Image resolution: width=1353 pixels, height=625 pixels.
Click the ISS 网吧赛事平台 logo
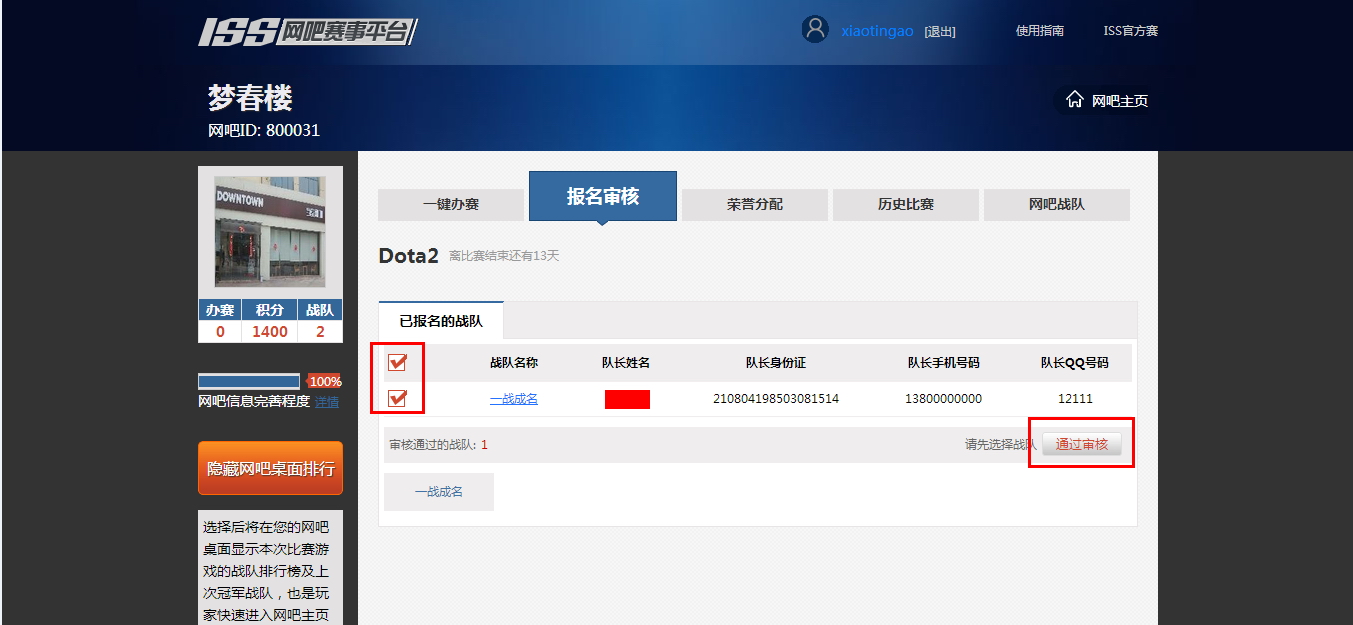point(307,32)
